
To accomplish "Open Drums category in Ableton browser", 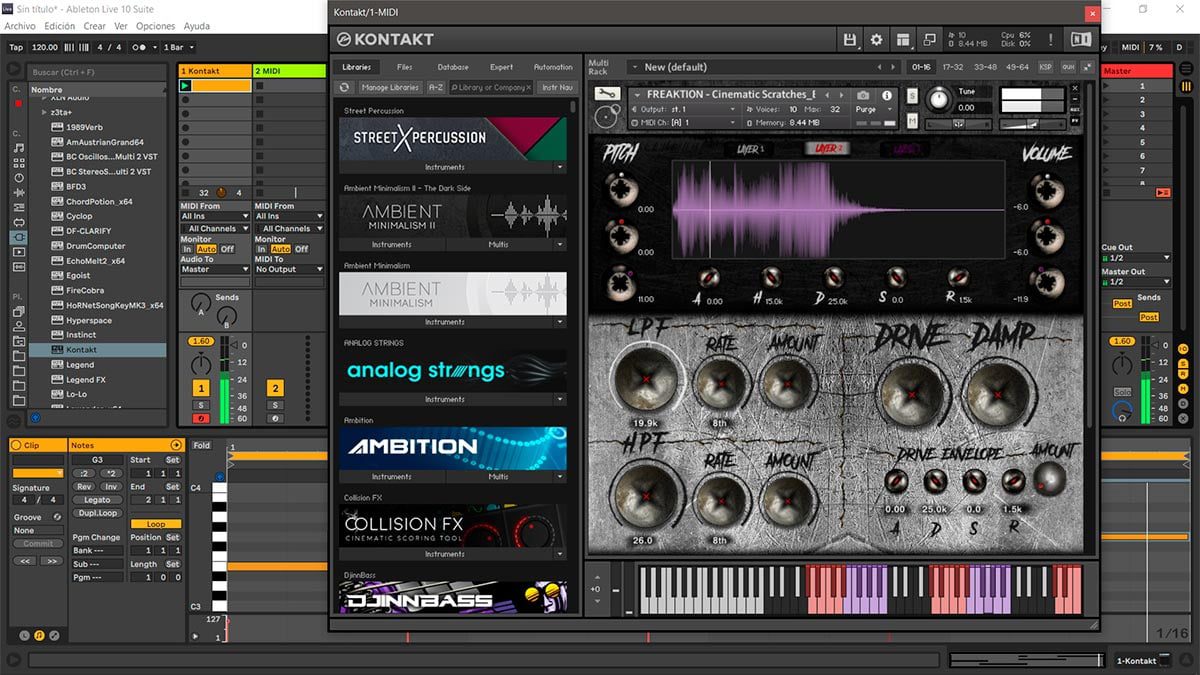I will pos(20,162).
